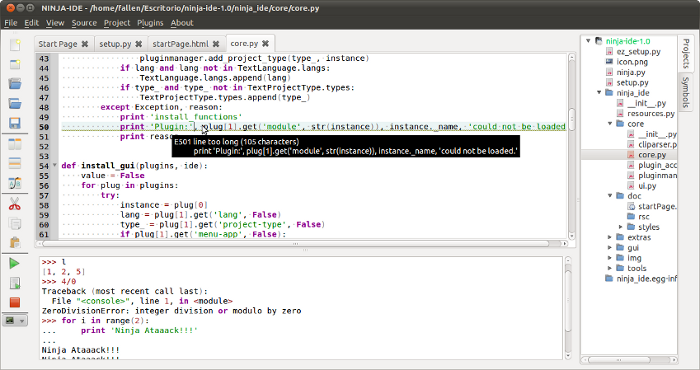Switch to the setup.py tab
This screenshot has width=700, height=370.
(x=121, y=44)
